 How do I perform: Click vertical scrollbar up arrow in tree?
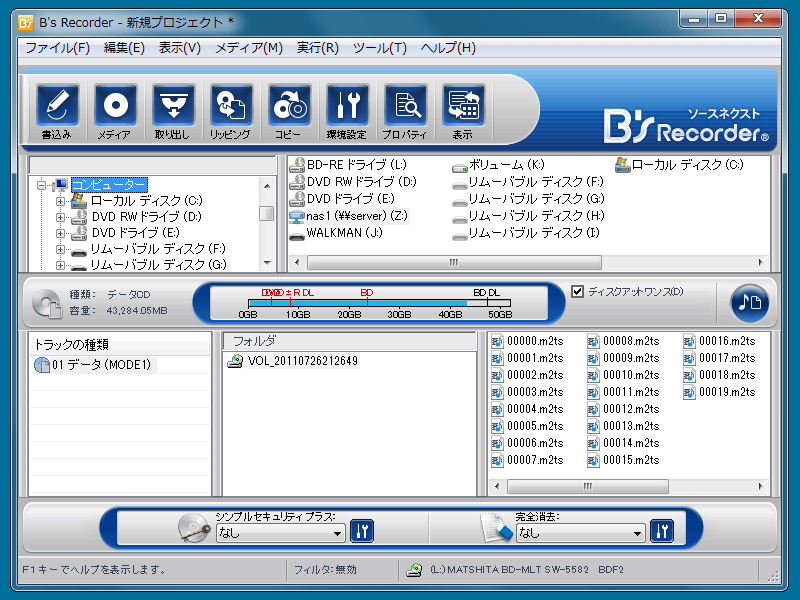267,186
